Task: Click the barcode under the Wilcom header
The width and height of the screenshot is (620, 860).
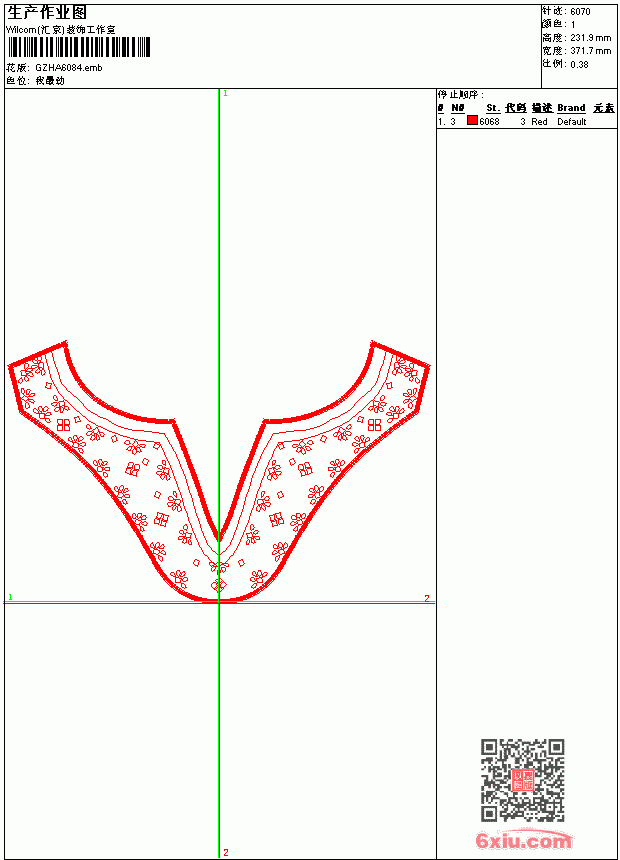Action: click(79, 47)
